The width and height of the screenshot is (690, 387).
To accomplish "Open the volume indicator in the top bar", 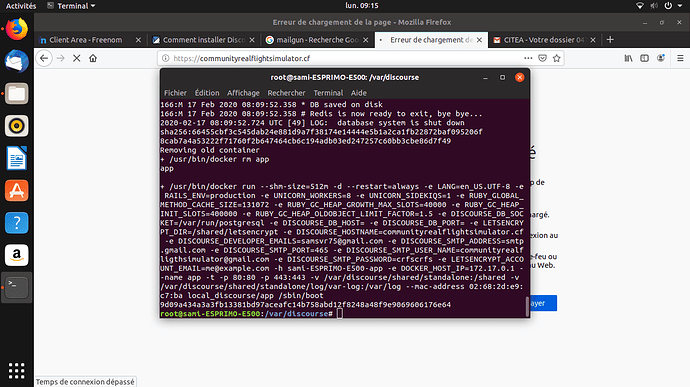I will tap(654, 6).
